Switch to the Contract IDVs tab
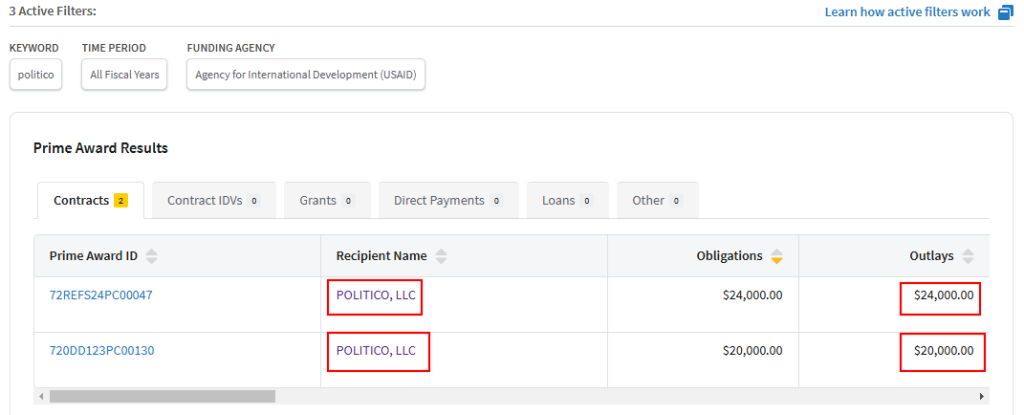 click(x=214, y=201)
